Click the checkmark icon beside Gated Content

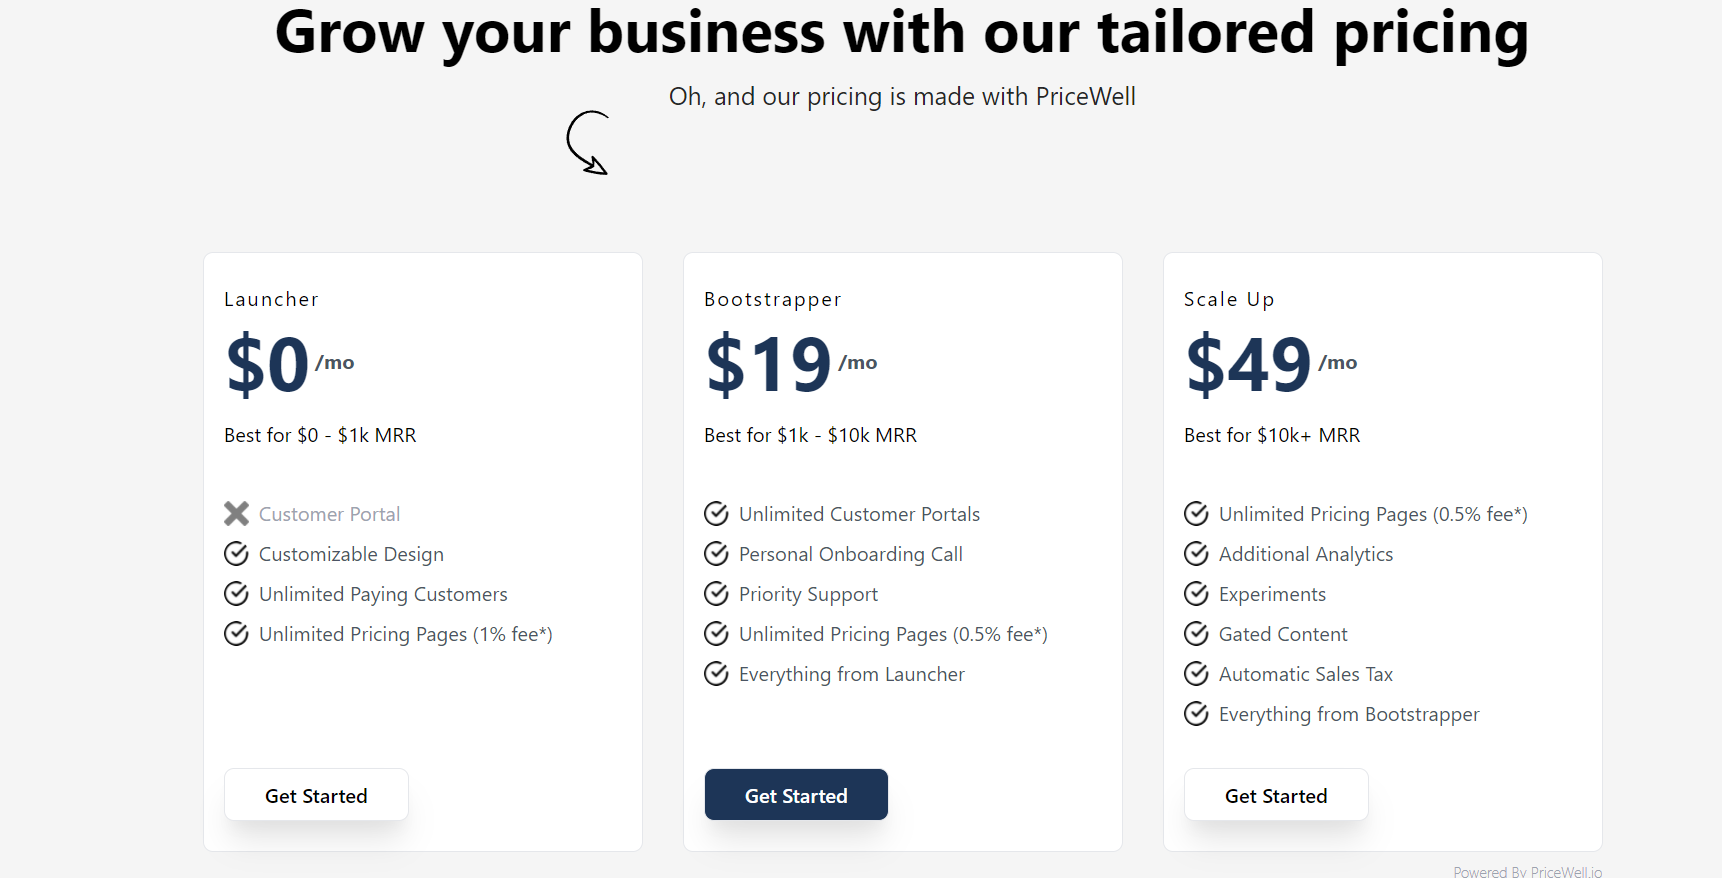(x=1196, y=634)
